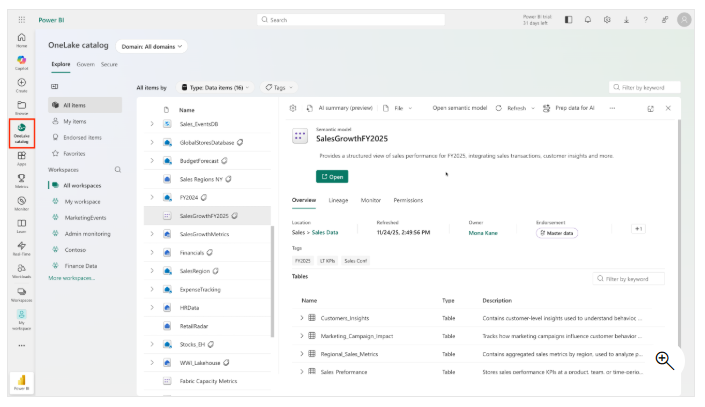This screenshot has height=407, width=705.
Task: Select the MarketingEvents workspace
Action: pos(85,218)
